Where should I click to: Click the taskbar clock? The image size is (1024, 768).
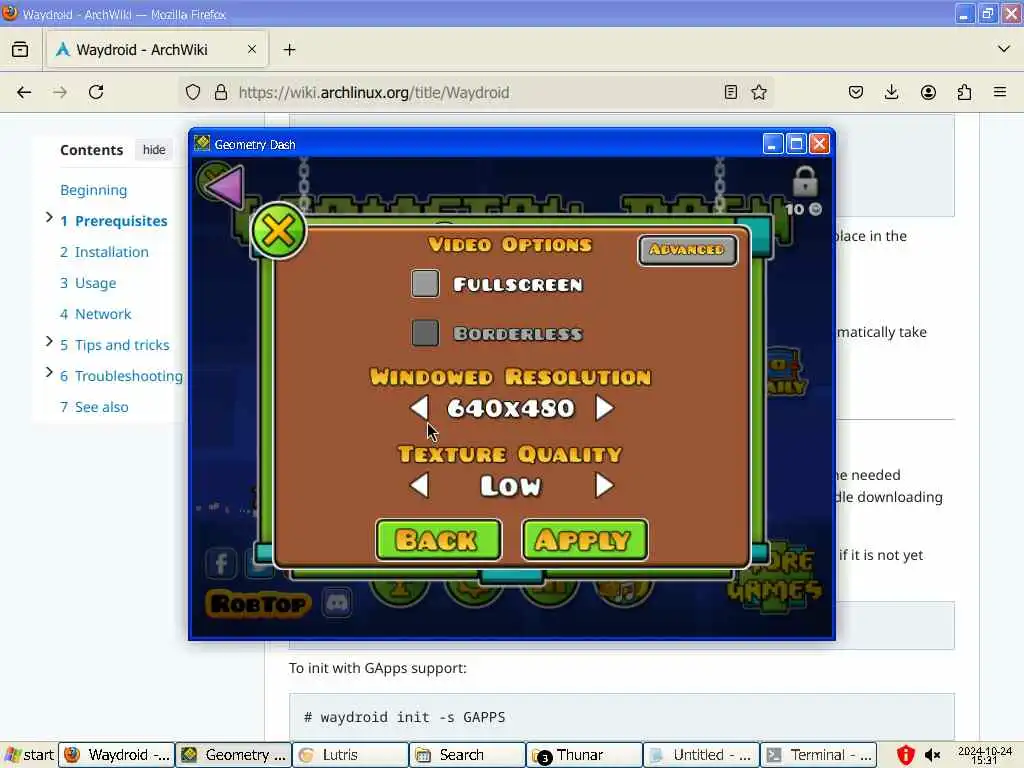coord(984,756)
